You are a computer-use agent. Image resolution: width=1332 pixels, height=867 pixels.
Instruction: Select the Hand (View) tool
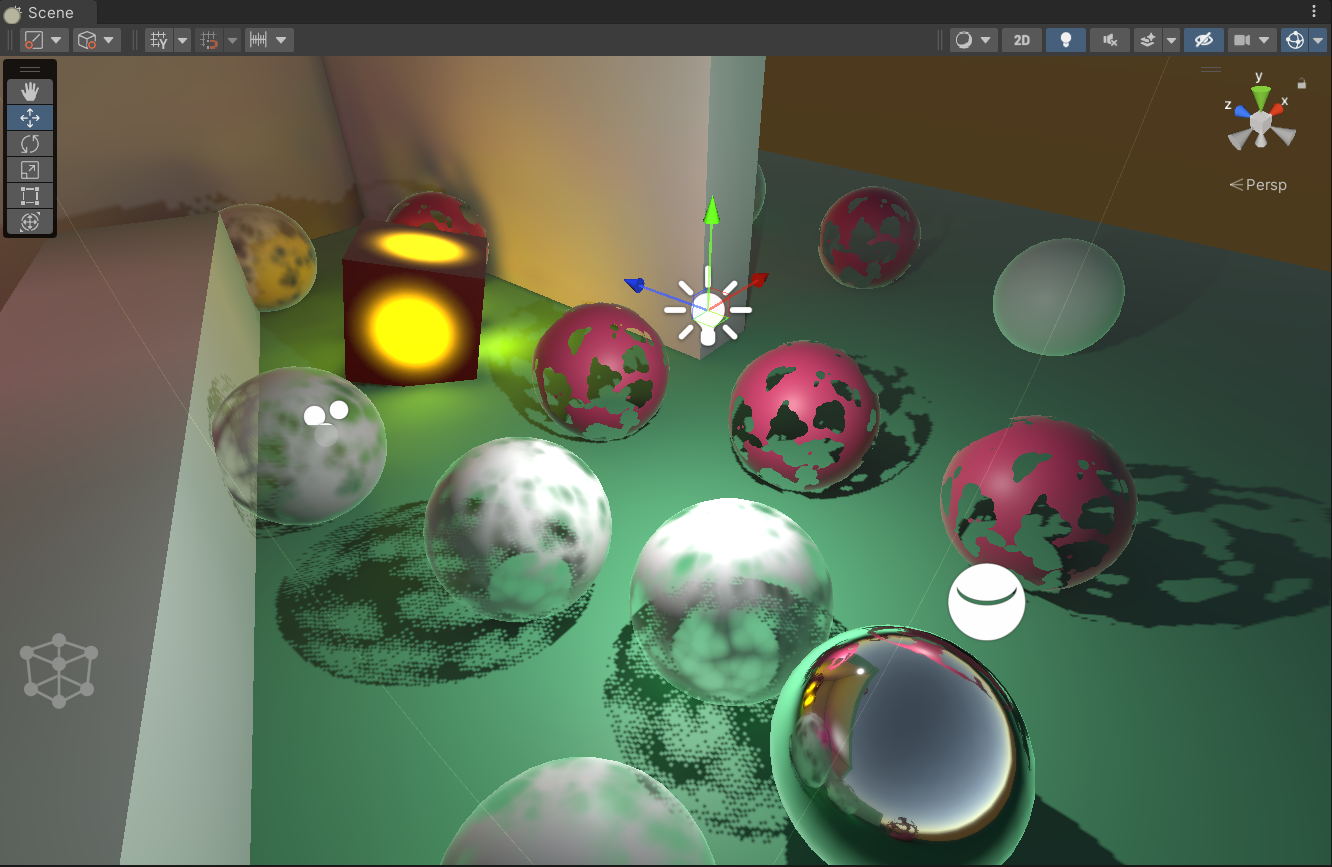tap(30, 92)
